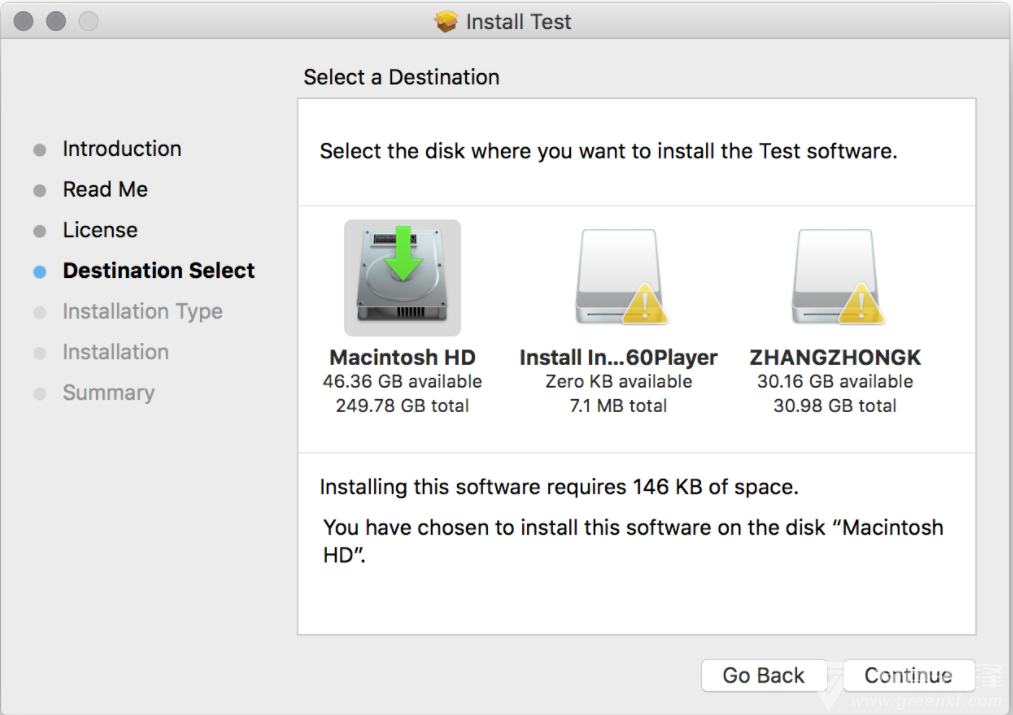Click the ZHANGZHONGK disk name label
Image resolution: width=1013 pixels, height=715 pixels.
(x=835, y=357)
